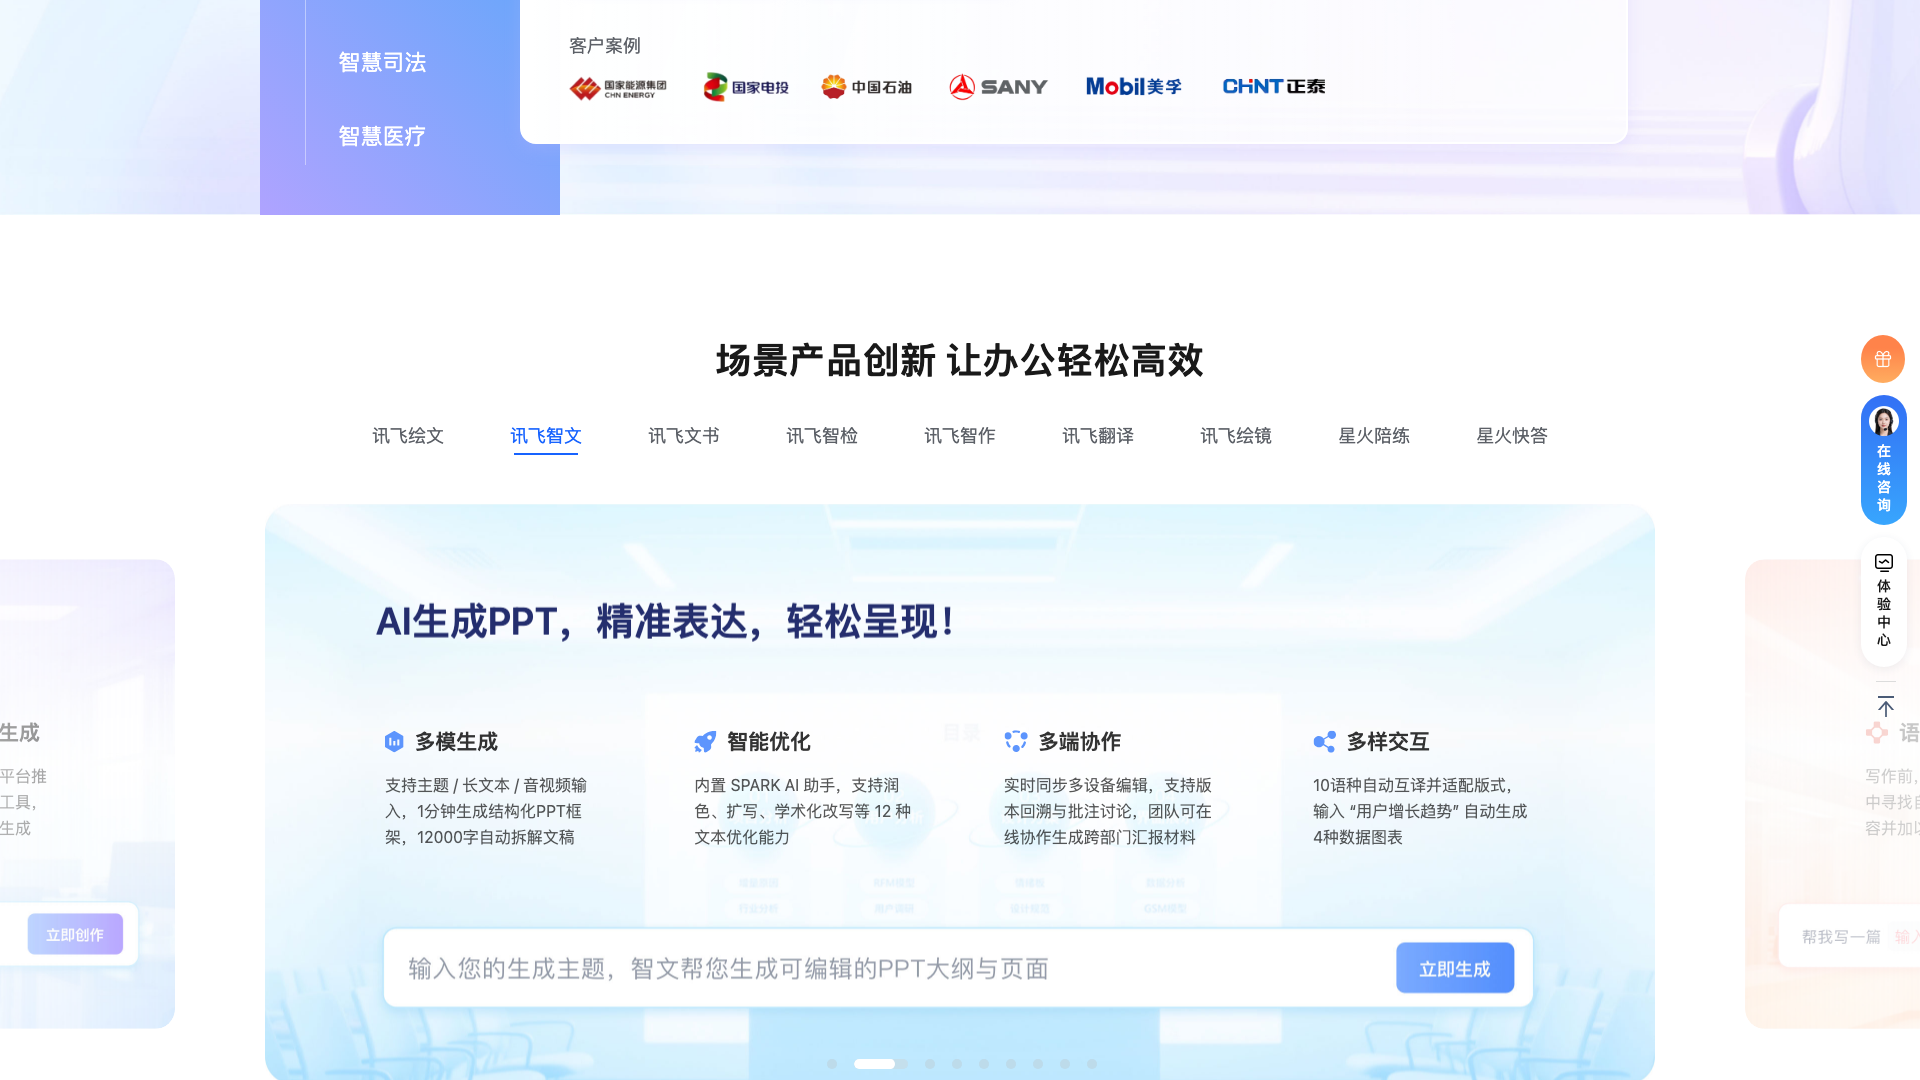The image size is (1920, 1080).
Task: Click the 立即生成 button
Action: click(x=1455, y=968)
